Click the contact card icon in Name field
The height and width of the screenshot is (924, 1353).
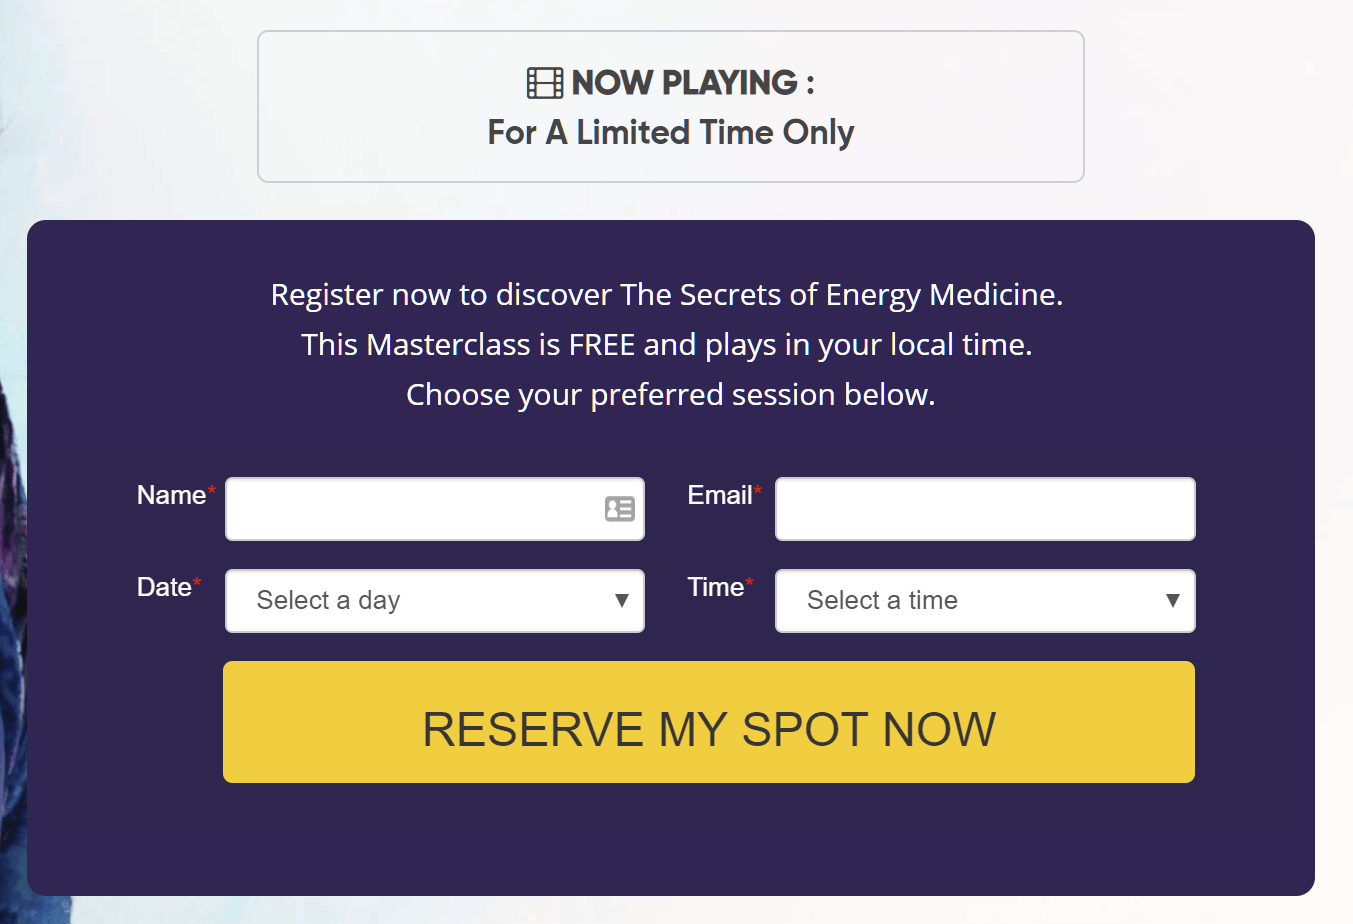tap(619, 509)
